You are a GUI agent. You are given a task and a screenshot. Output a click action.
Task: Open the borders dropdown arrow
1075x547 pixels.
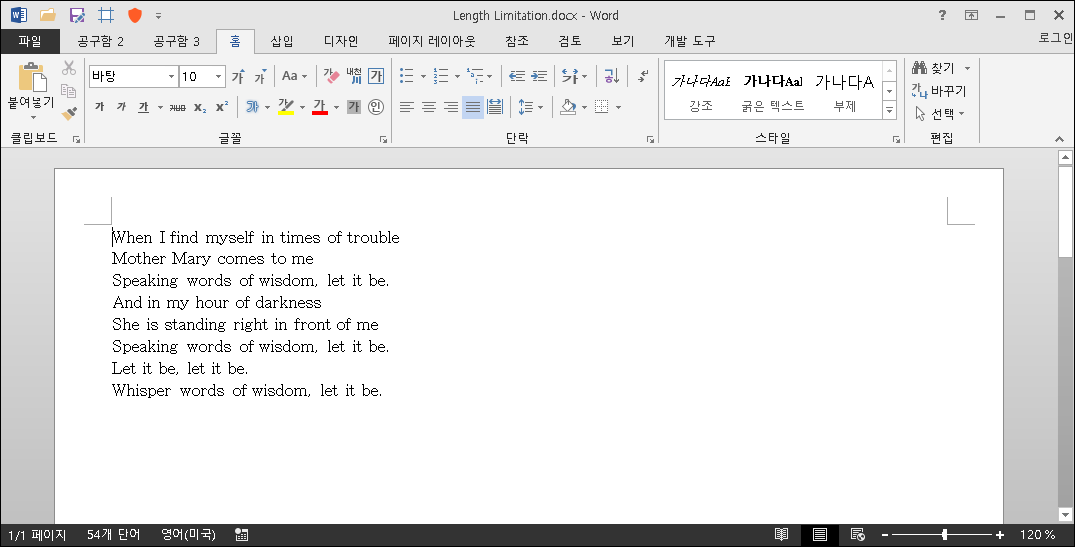click(x=618, y=108)
